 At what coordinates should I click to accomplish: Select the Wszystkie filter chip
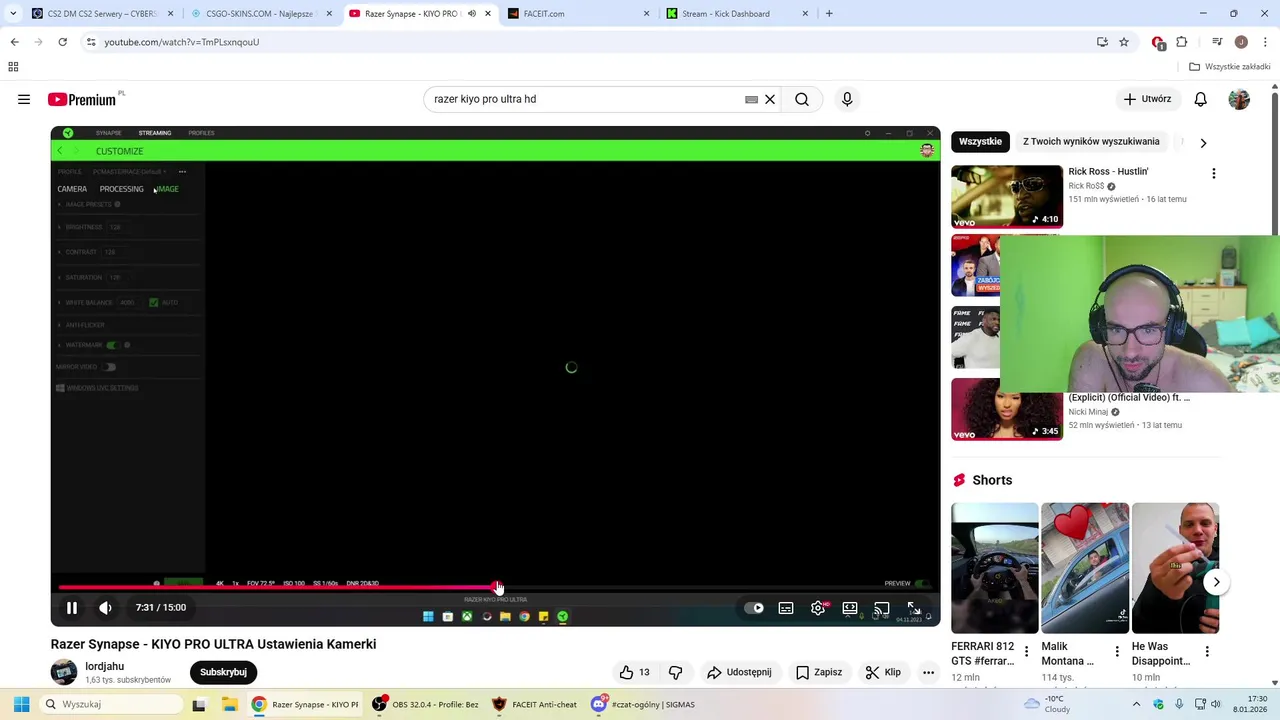click(980, 142)
